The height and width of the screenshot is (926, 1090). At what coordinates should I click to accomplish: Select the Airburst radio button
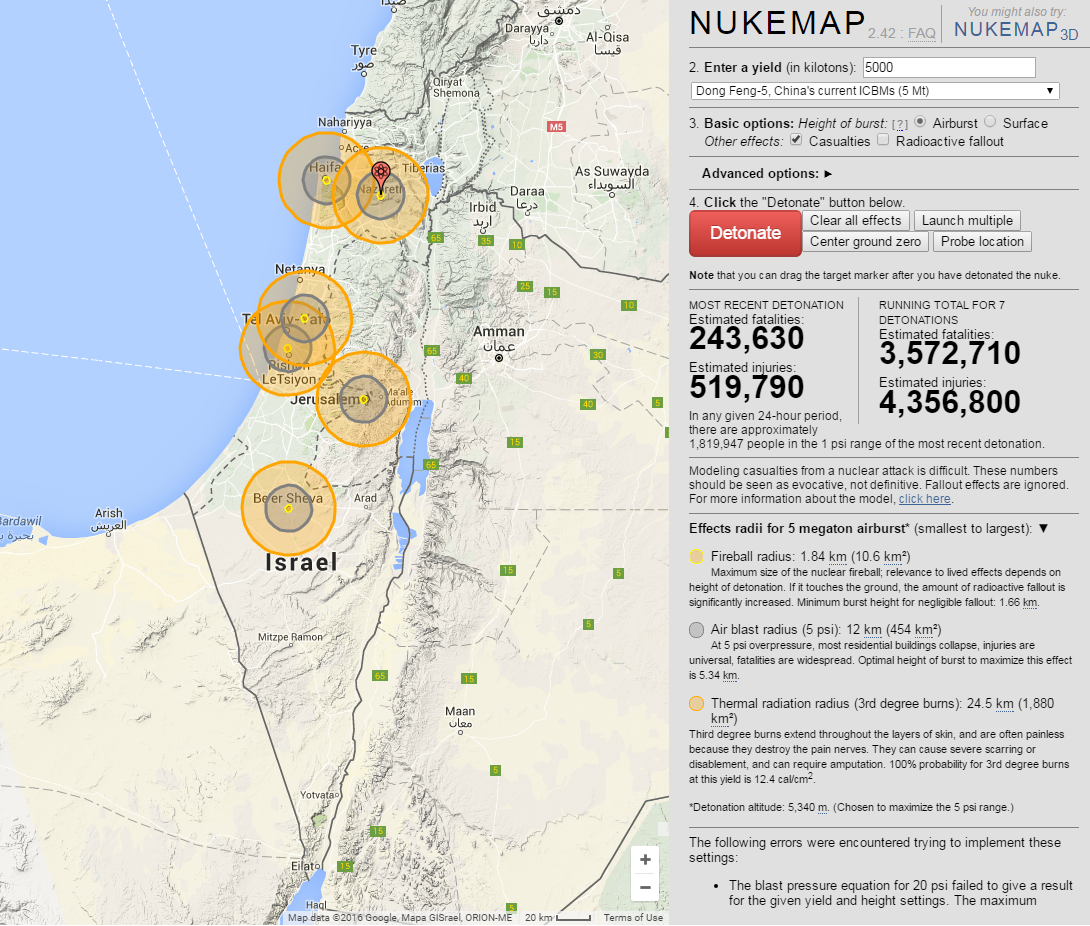point(920,122)
